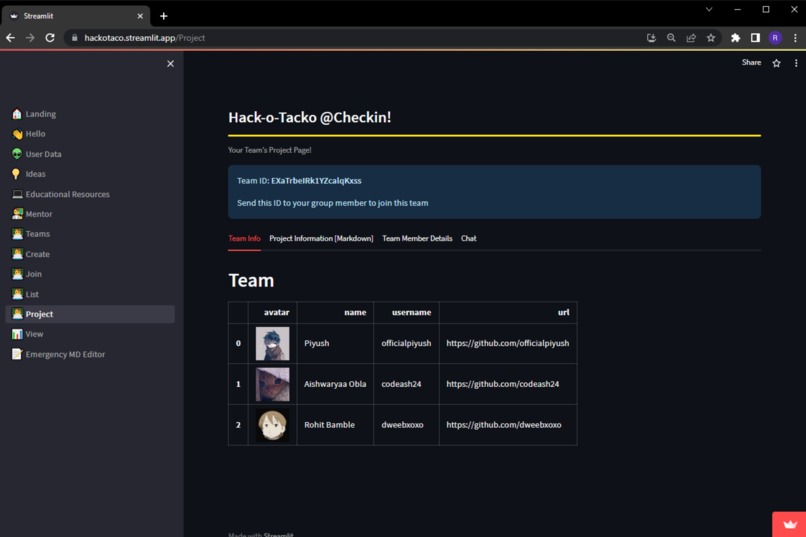Click the dweebxoxo GitHub URL

[x=504, y=425]
